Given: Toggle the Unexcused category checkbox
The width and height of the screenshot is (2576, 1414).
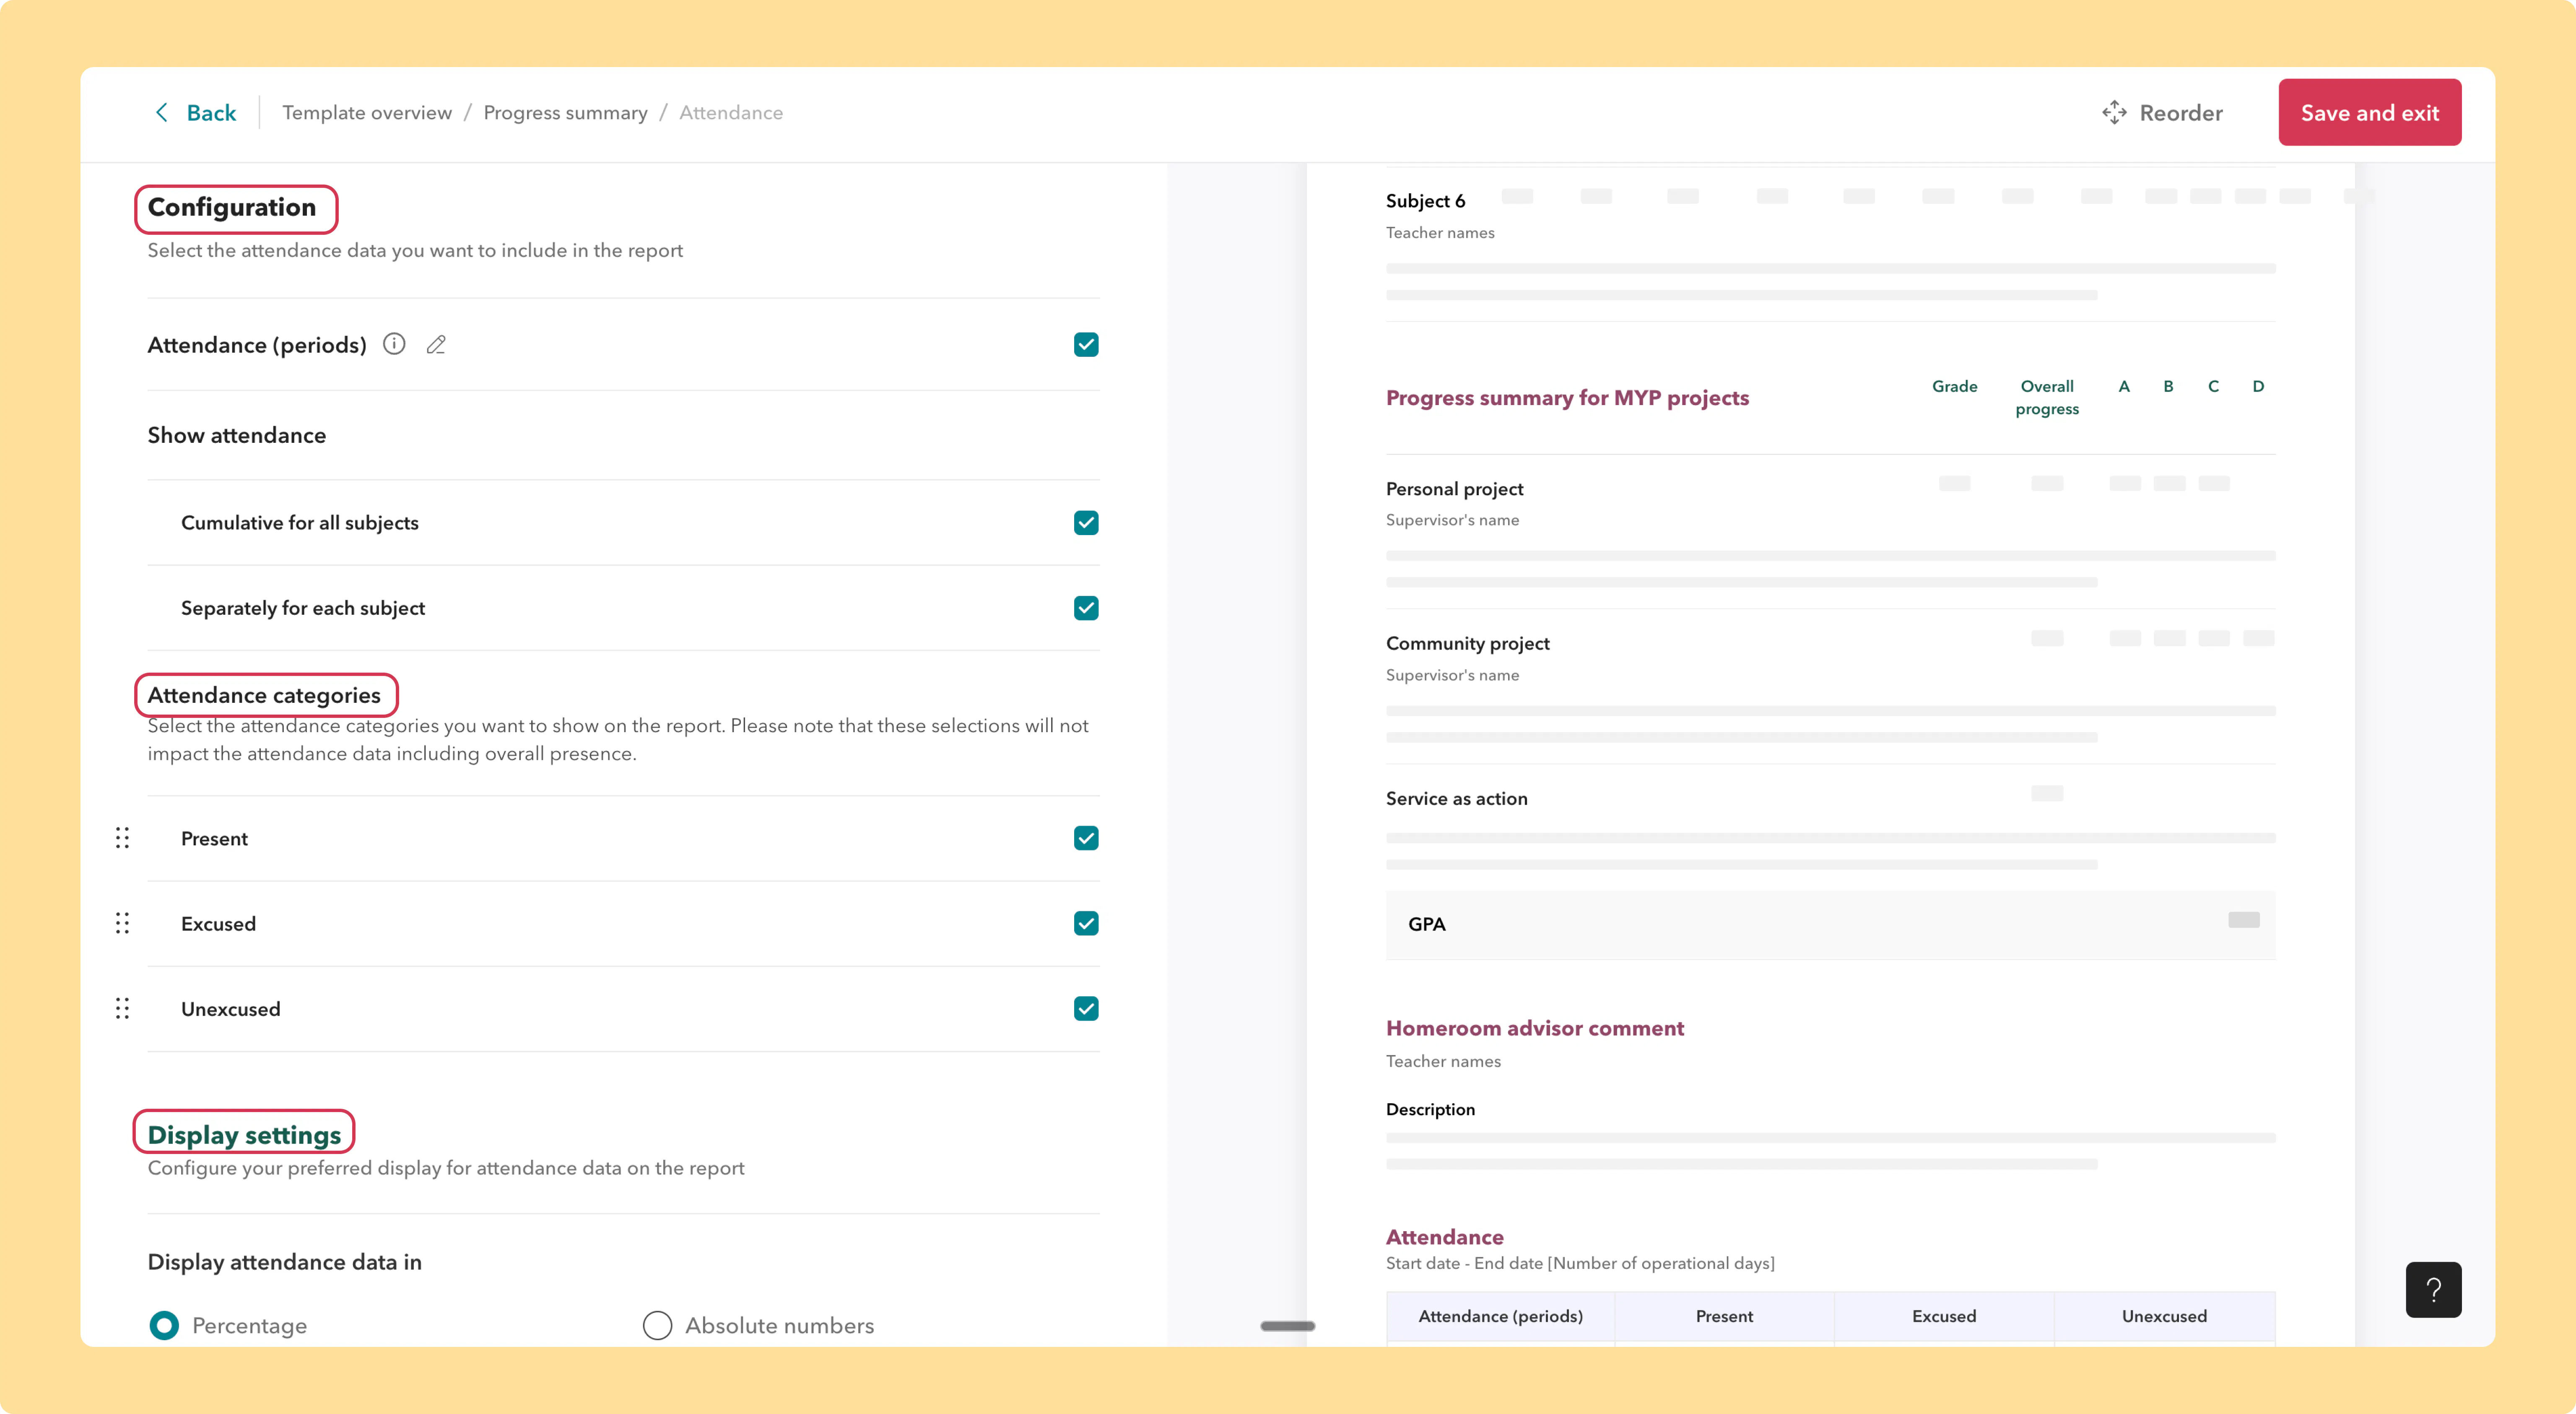Looking at the screenshot, I should click(x=1086, y=1008).
